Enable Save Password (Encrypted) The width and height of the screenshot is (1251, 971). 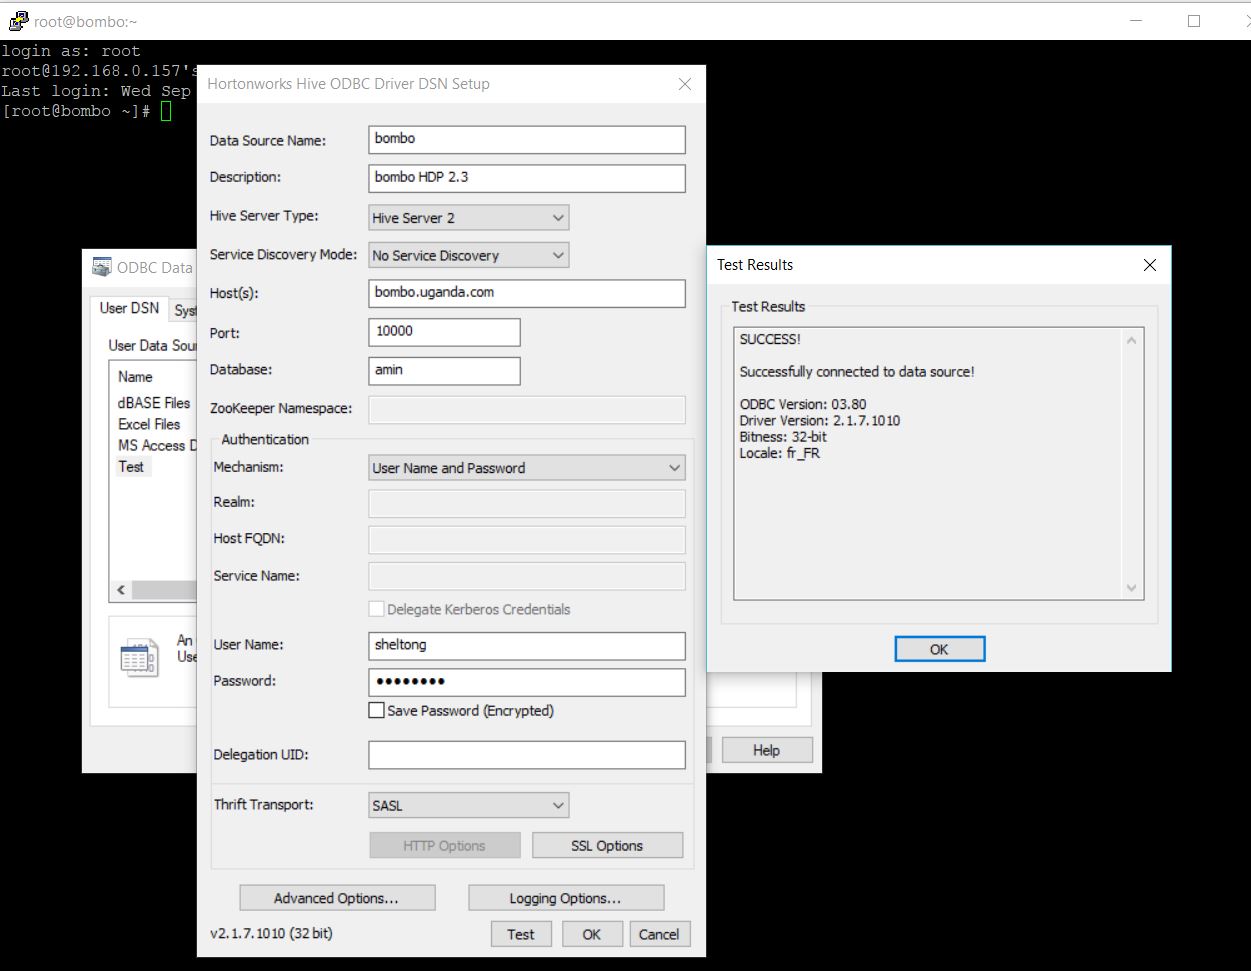376,710
